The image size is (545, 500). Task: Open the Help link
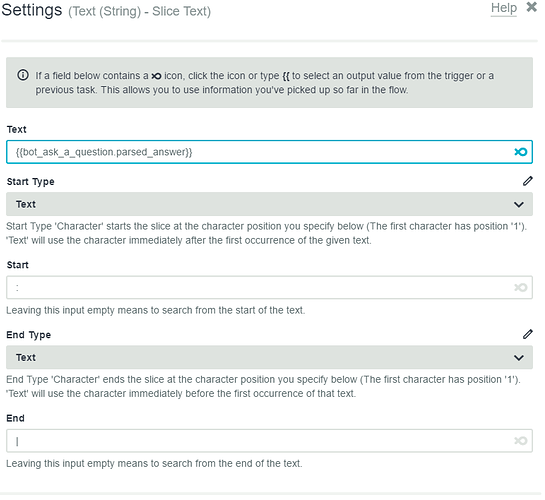click(x=503, y=8)
